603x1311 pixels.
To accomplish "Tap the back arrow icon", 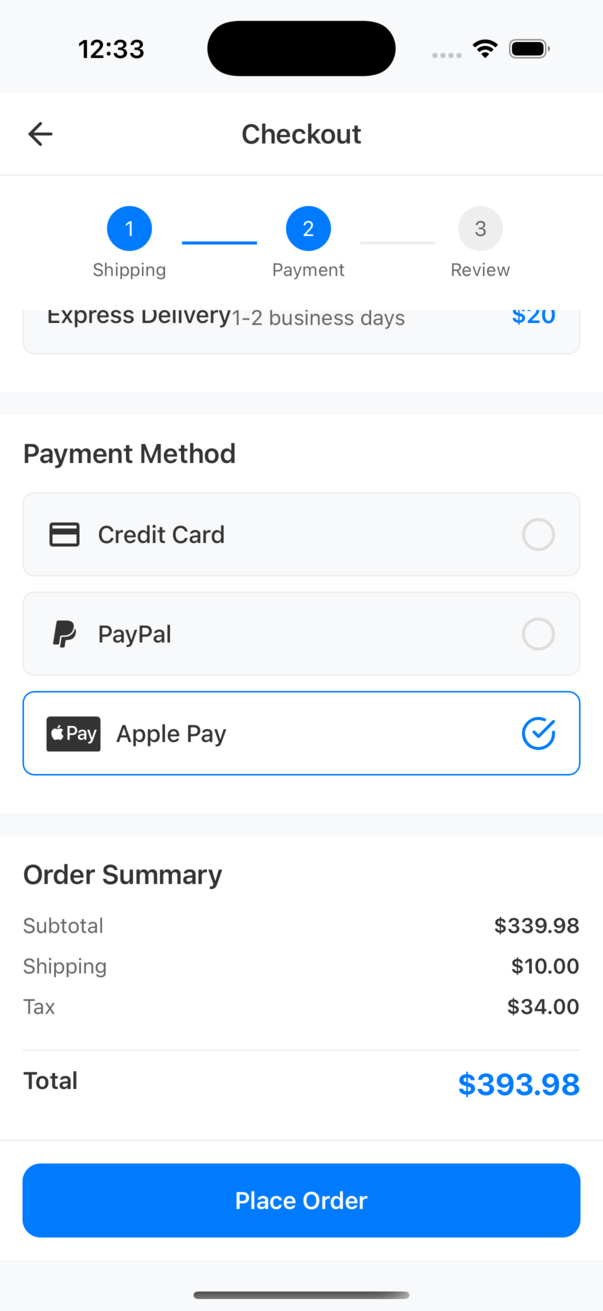I will [x=40, y=134].
